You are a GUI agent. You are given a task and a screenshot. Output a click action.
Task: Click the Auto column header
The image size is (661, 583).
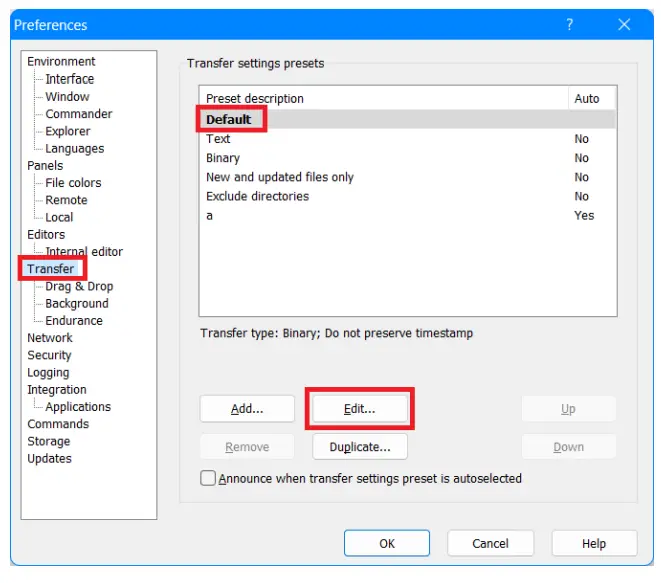(x=591, y=99)
